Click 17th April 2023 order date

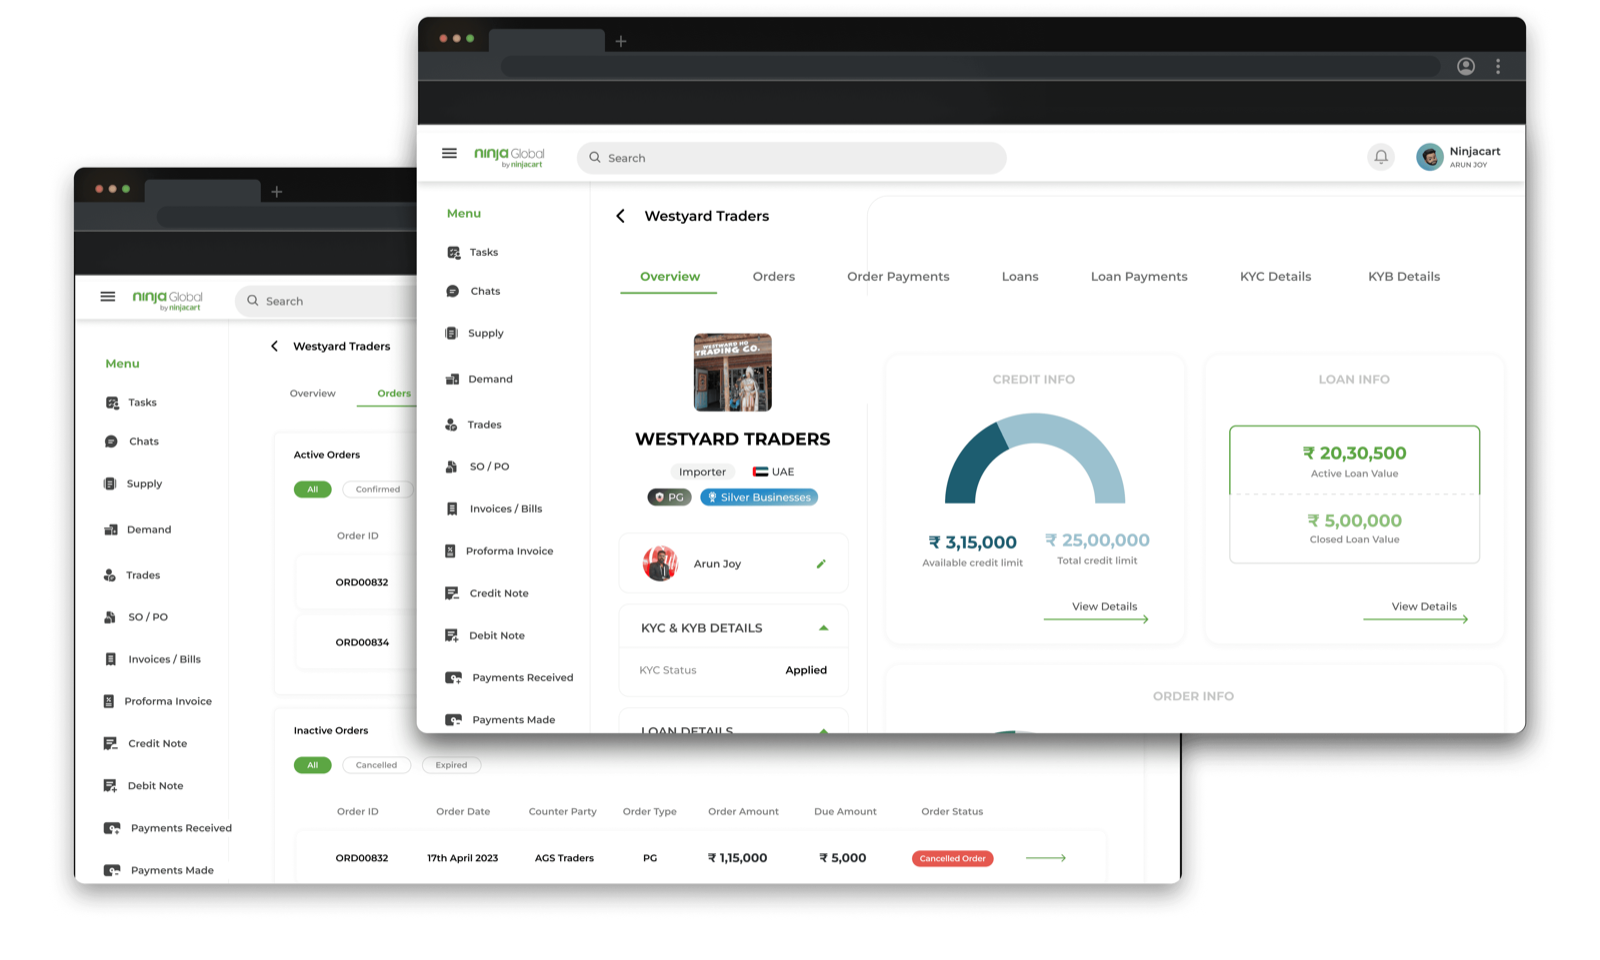tap(462, 858)
